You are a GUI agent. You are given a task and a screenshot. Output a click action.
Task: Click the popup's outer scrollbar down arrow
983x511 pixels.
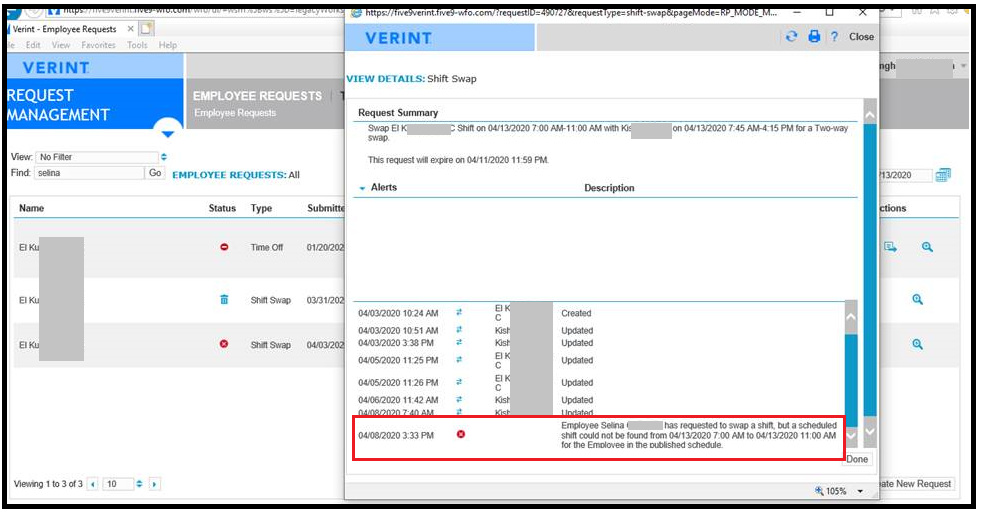[x=870, y=431]
